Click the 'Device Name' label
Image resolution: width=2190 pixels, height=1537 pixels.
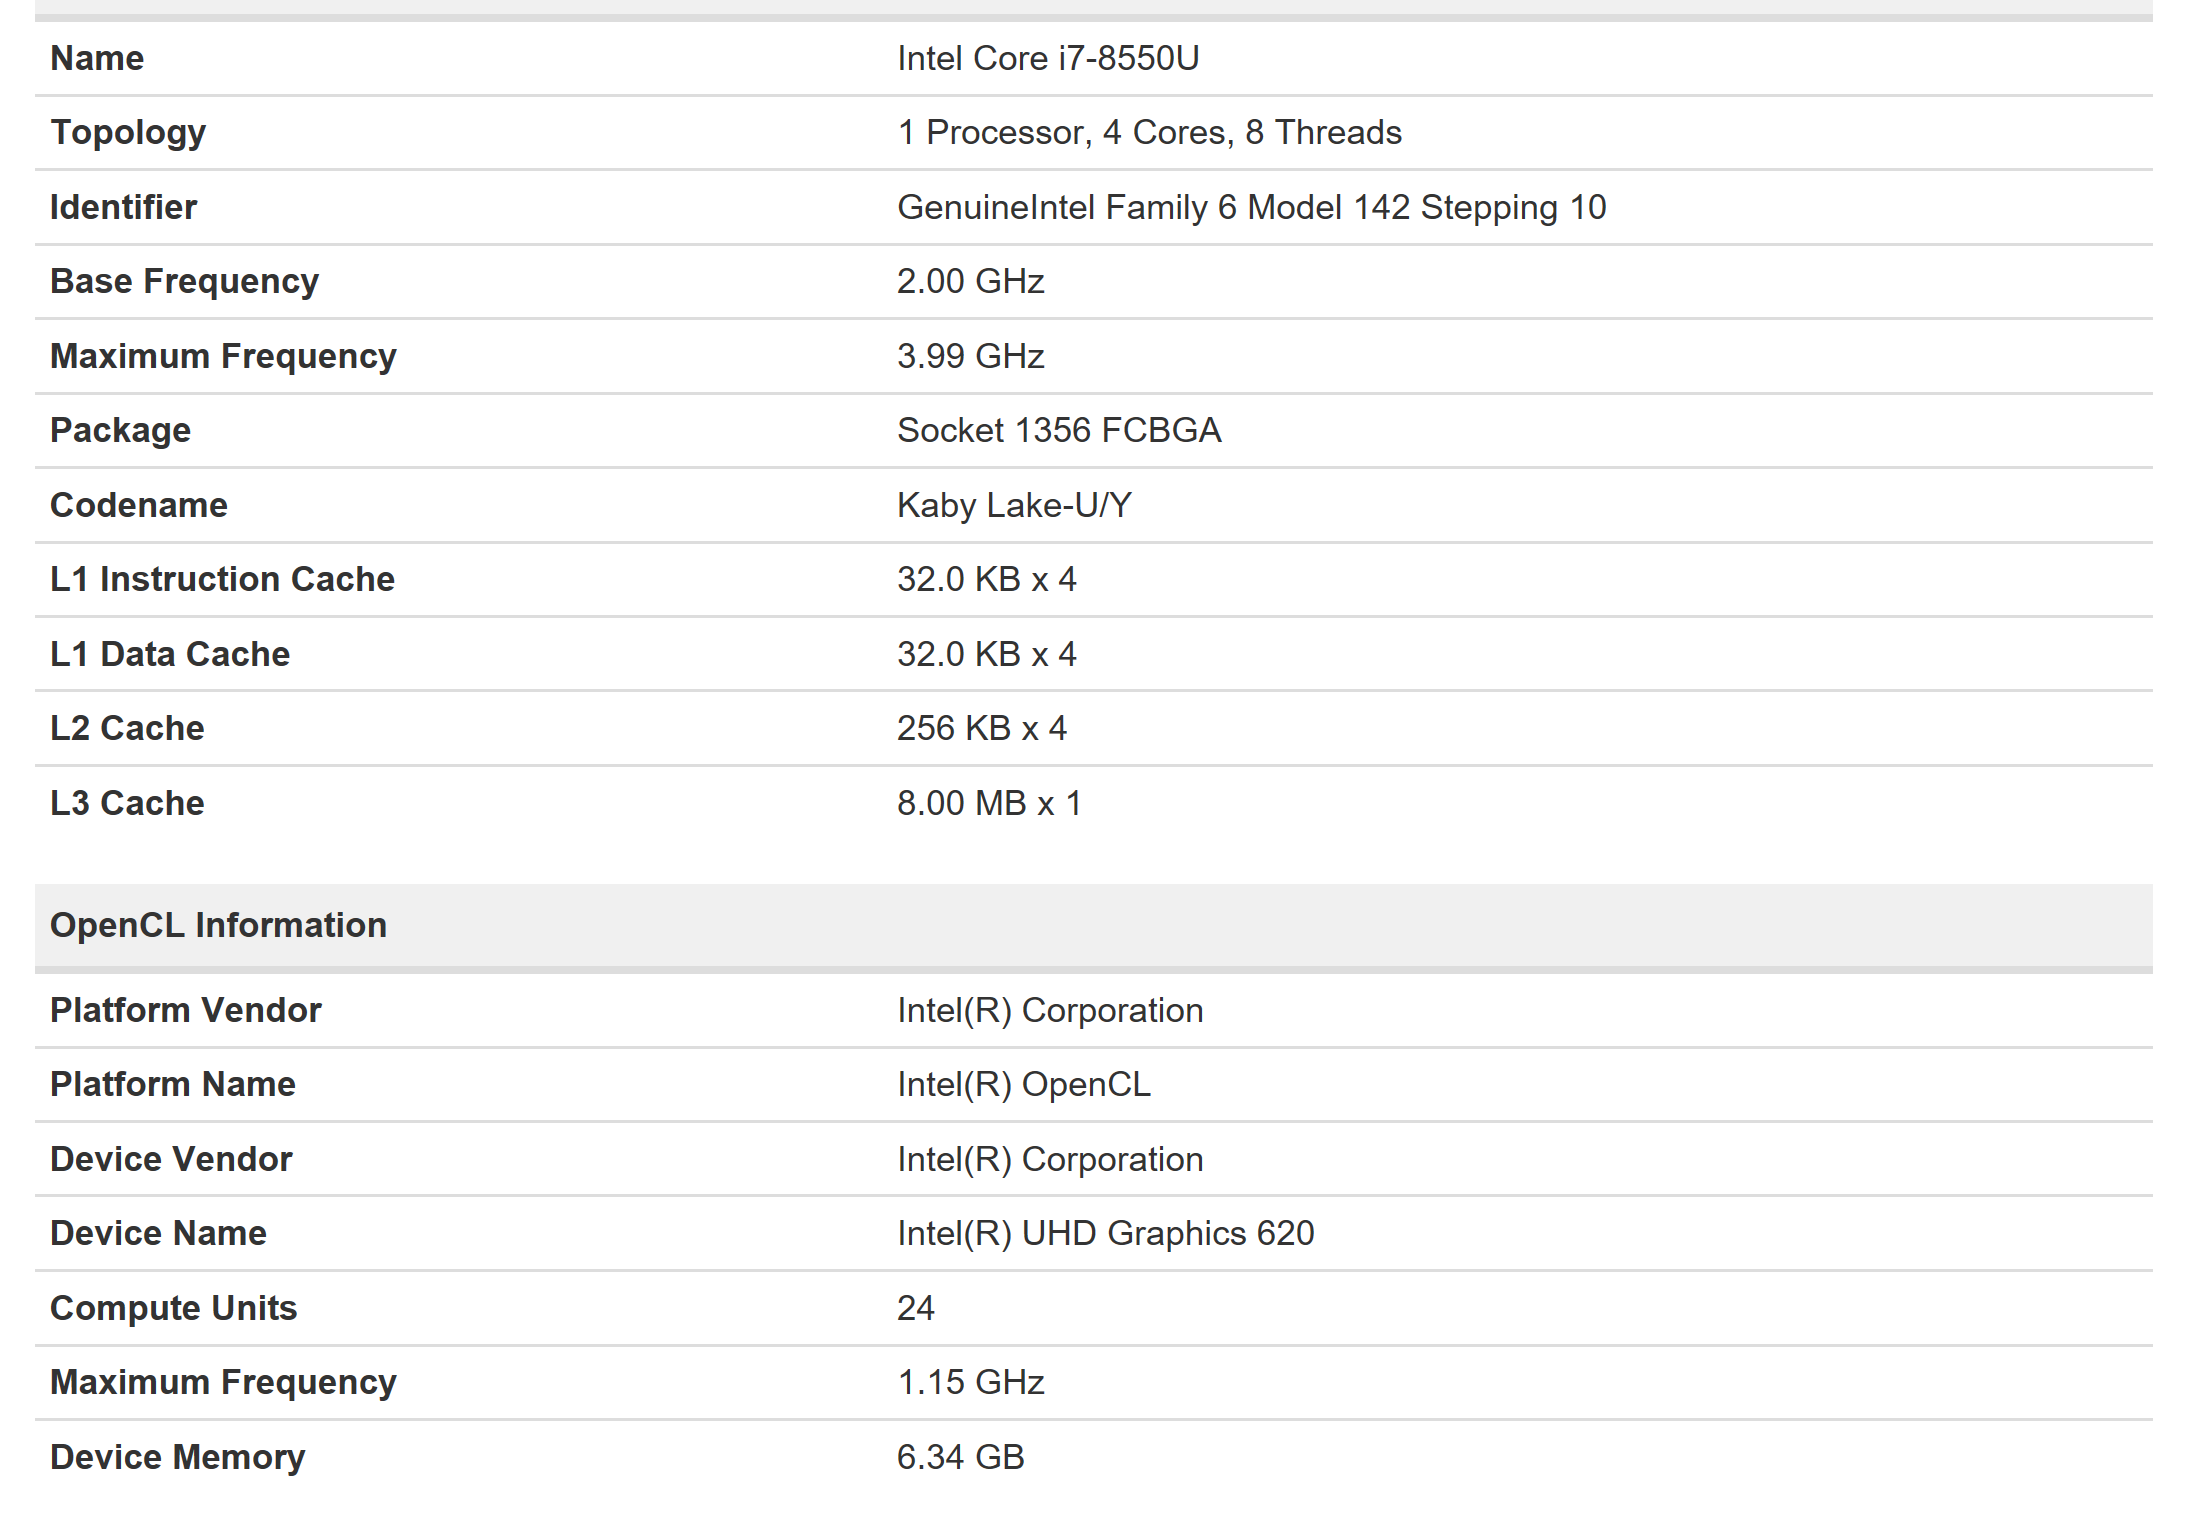point(158,1234)
